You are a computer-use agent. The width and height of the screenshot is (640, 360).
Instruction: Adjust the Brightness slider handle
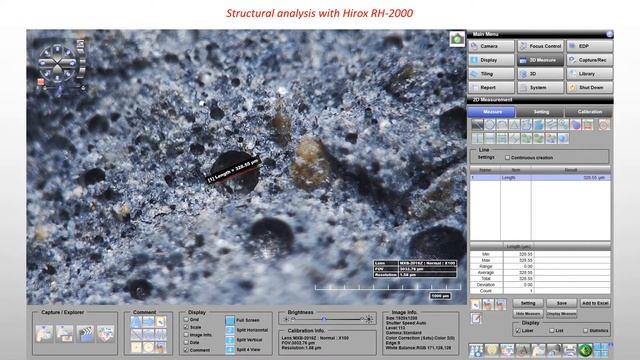pos(324,319)
